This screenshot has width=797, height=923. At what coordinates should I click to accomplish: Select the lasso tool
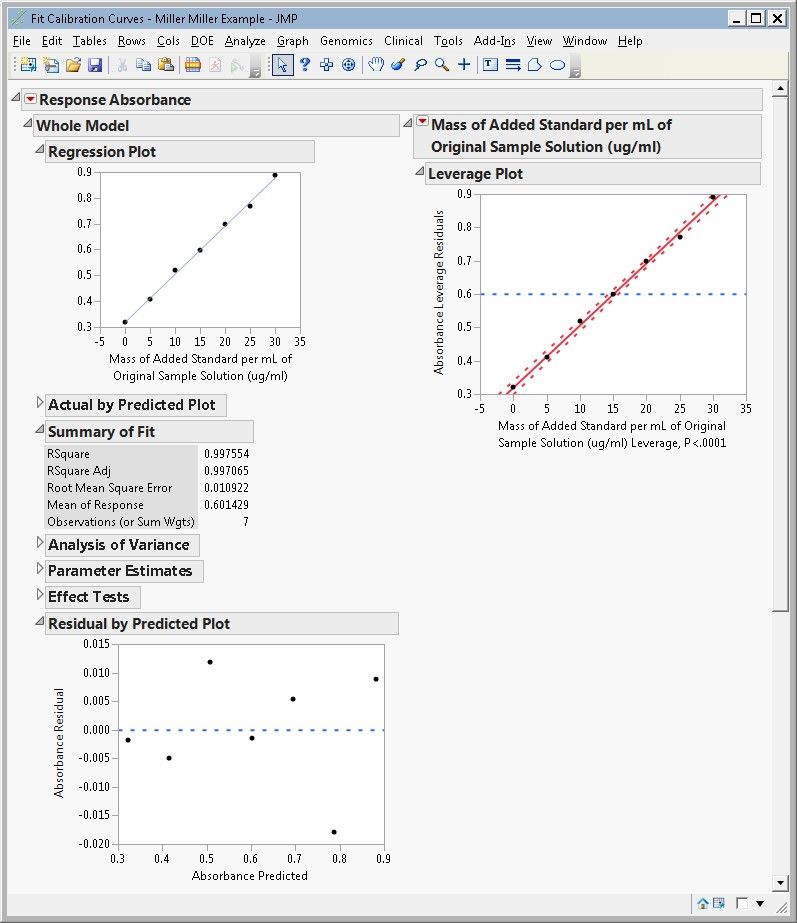pyautogui.click(x=420, y=65)
